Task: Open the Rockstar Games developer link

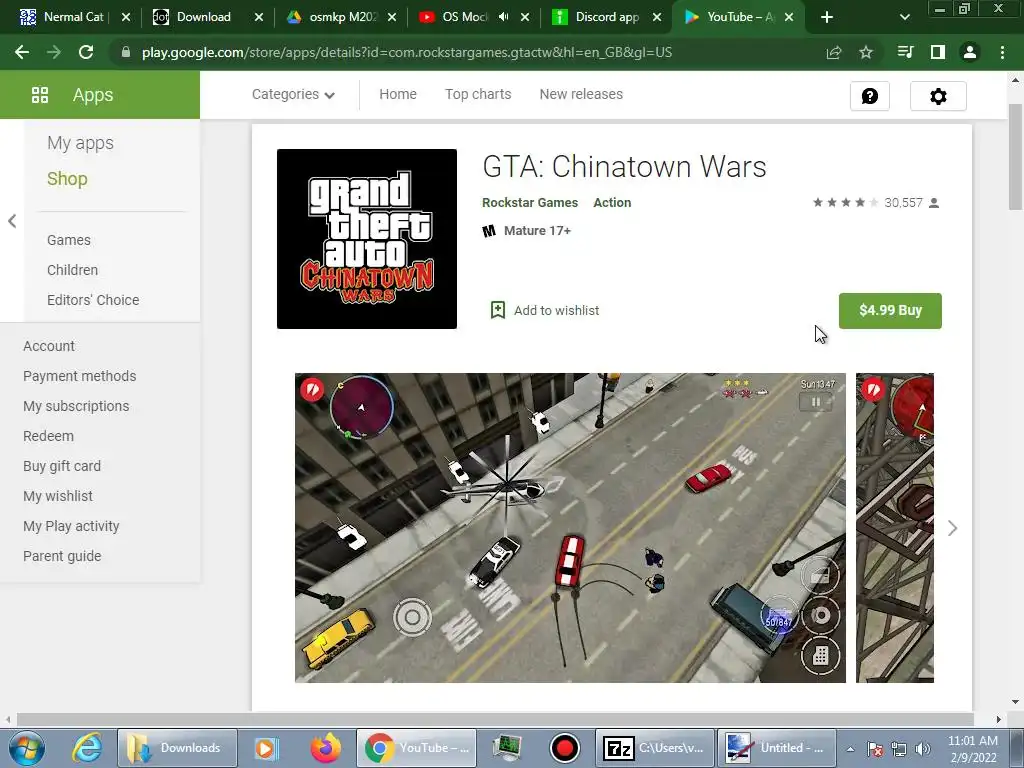Action: pyautogui.click(x=530, y=203)
